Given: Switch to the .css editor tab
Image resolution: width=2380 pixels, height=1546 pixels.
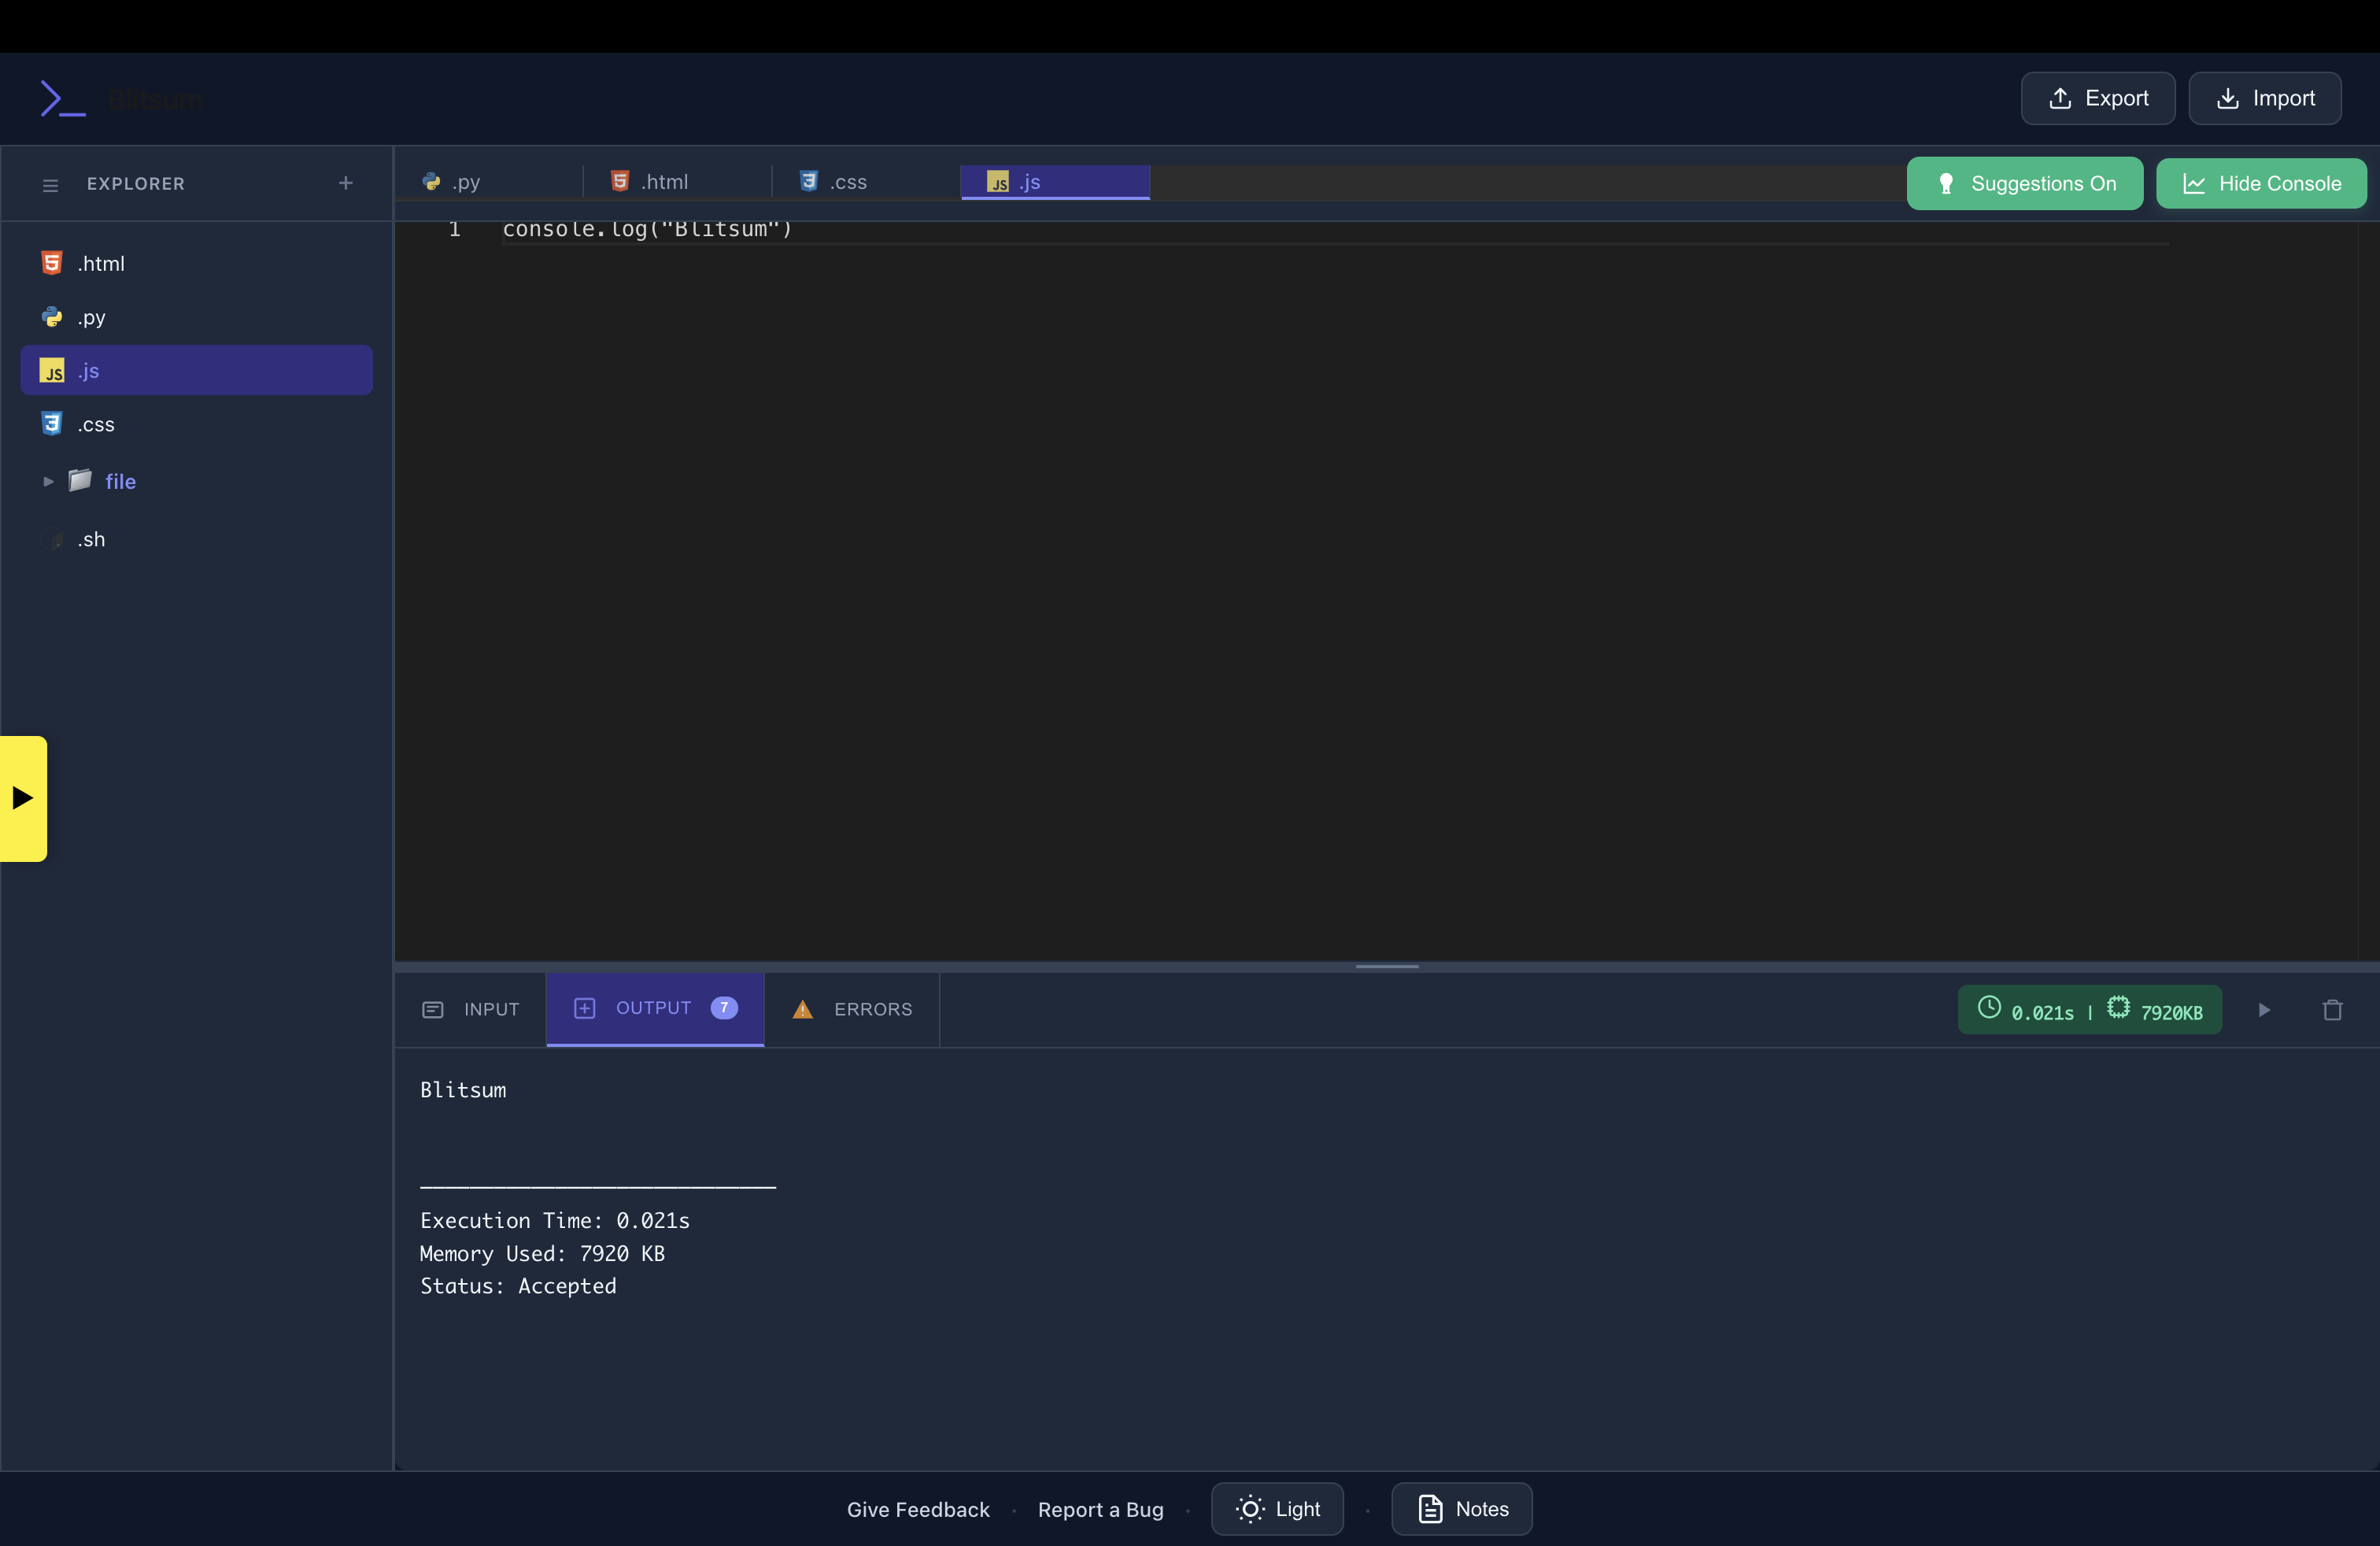Looking at the screenshot, I should pos(846,182).
